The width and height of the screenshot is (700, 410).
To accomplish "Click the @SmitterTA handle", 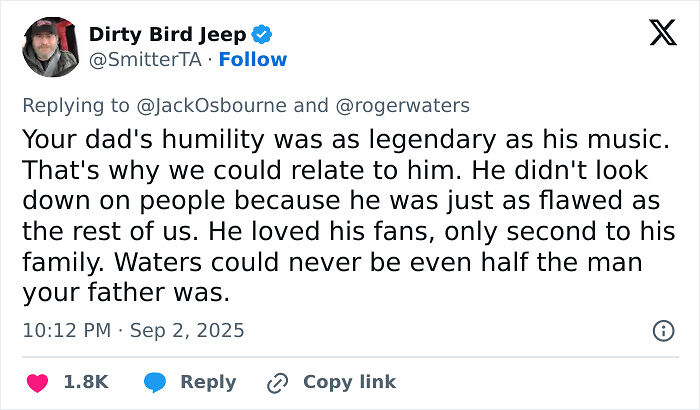I will click(x=145, y=59).
